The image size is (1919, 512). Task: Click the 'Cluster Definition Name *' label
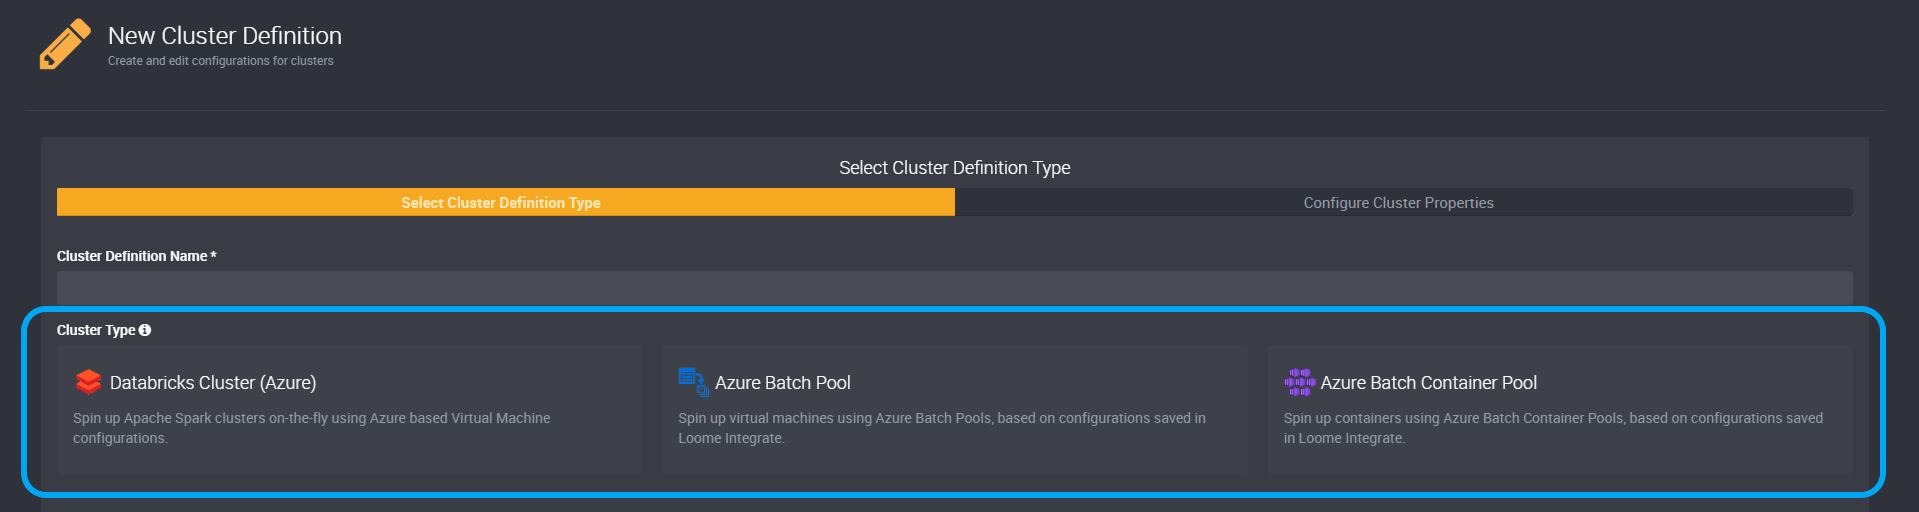click(x=137, y=256)
